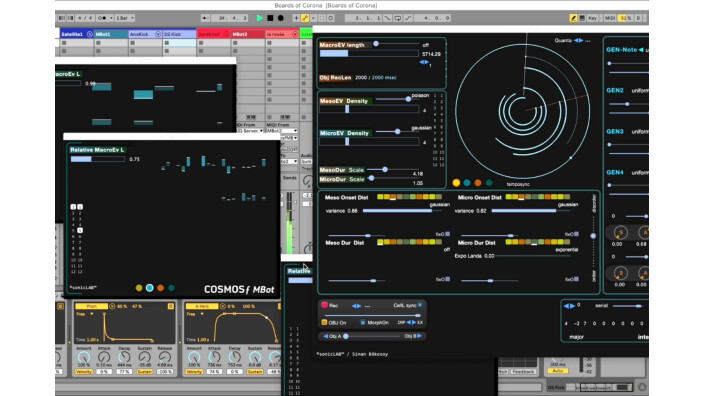Adjust the disorder-order vertical slider knob
Screen dimensions: 704x396
(593, 236)
